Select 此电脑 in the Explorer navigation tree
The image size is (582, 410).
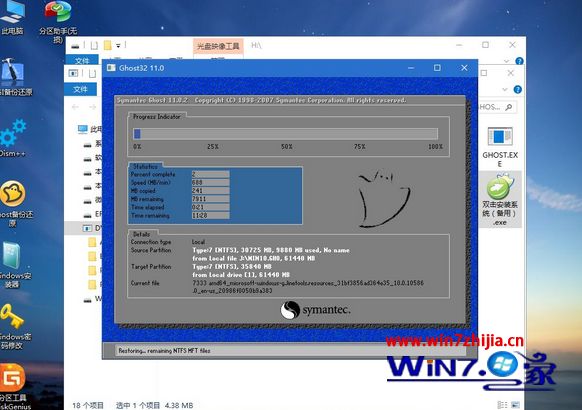click(89, 129)
